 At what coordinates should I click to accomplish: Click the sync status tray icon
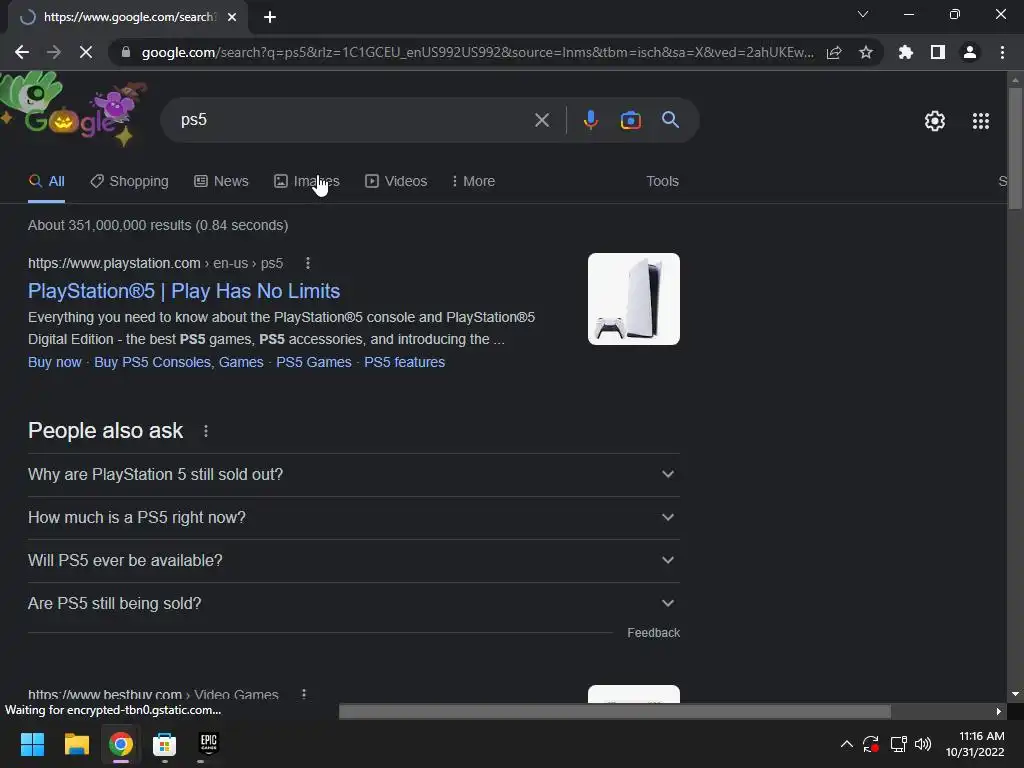coord(871,744)
